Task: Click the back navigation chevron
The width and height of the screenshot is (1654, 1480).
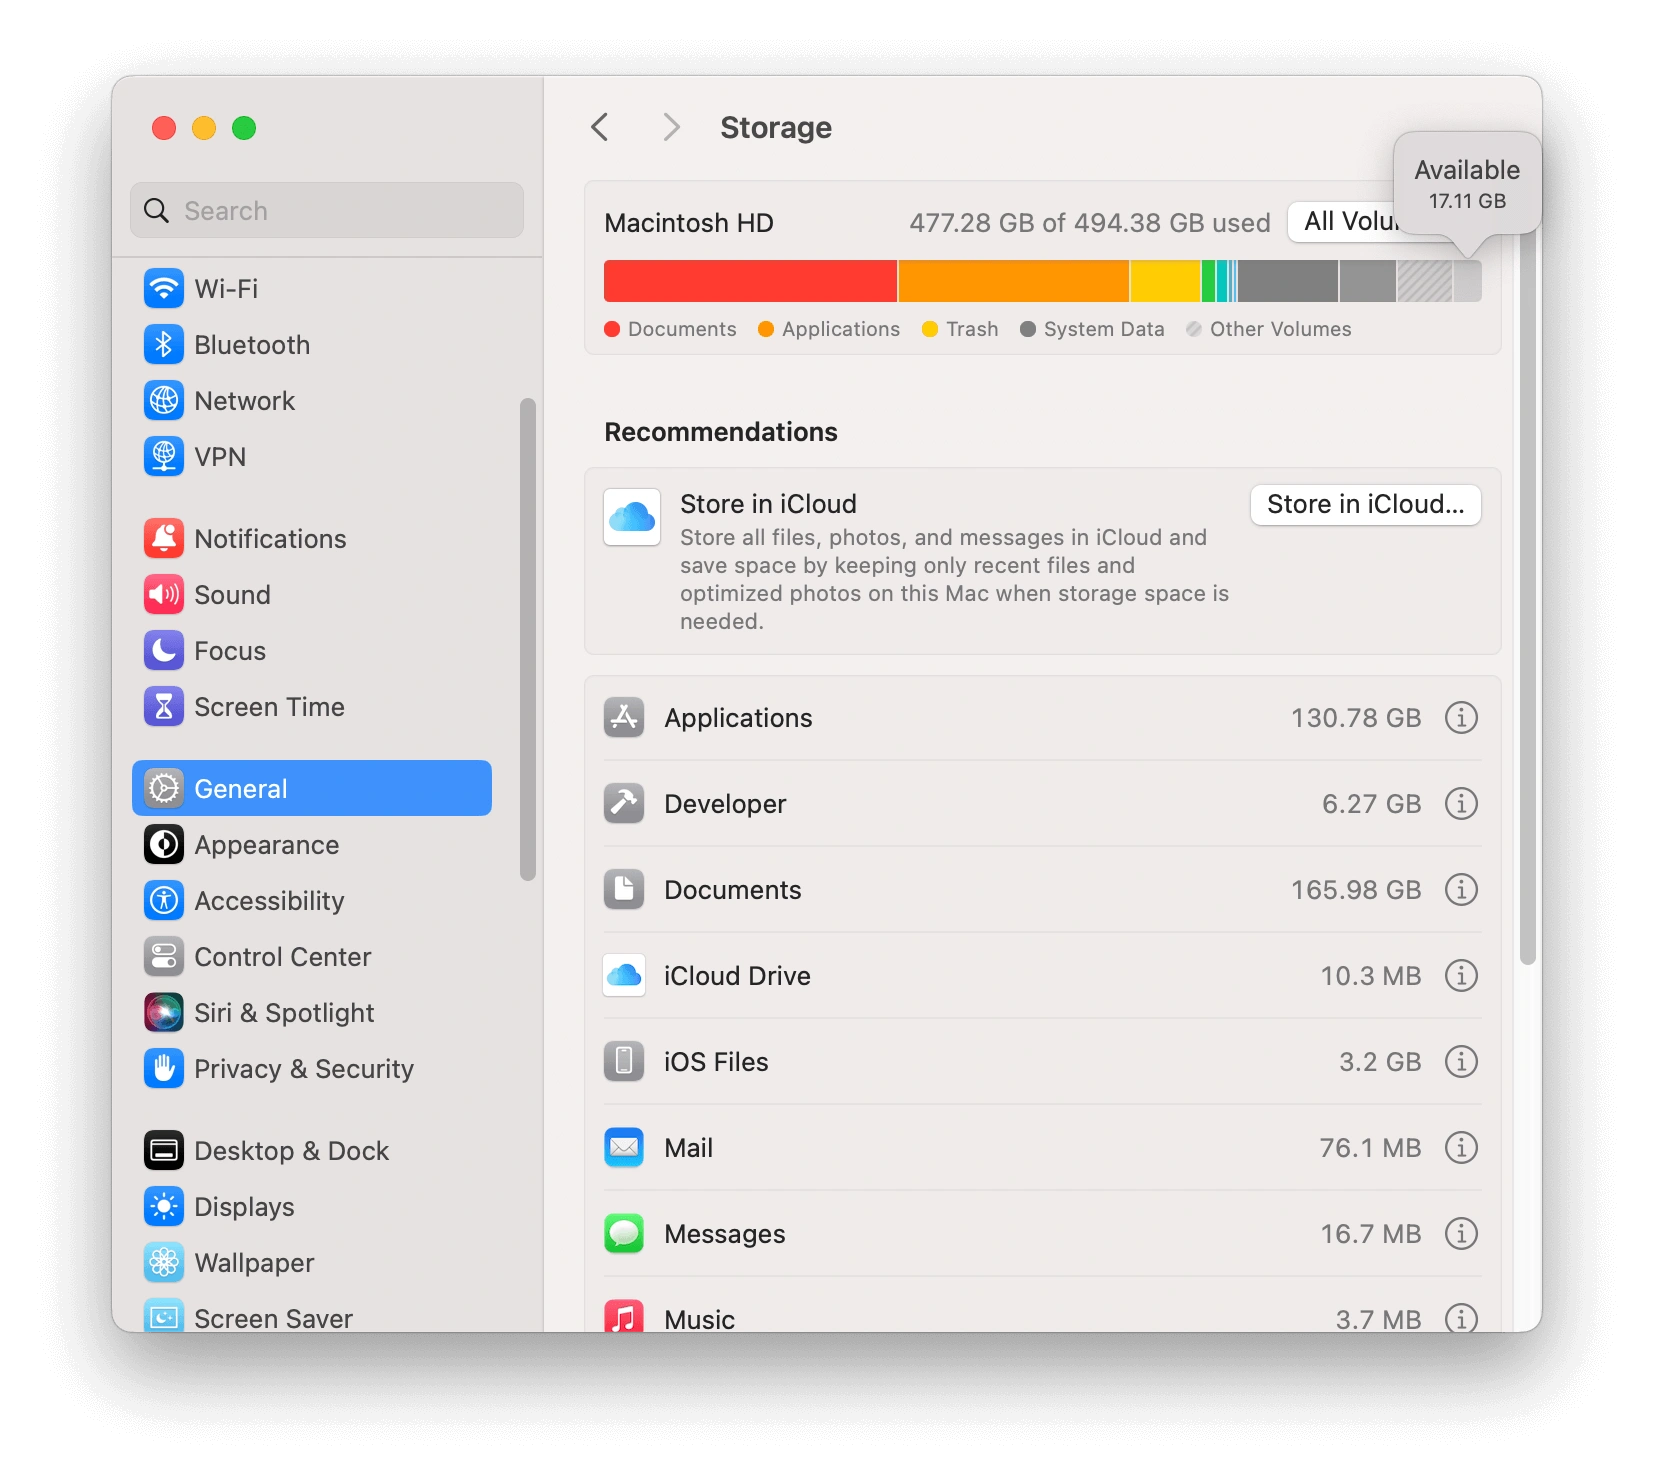Action: point(599,127)
